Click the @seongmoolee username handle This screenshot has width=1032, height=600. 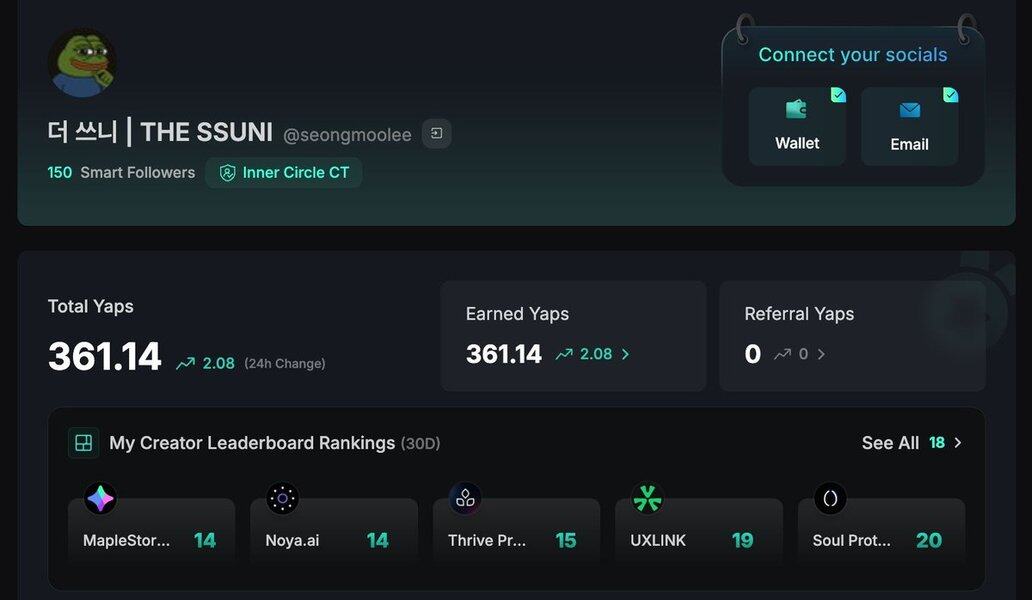click(347, 135)
